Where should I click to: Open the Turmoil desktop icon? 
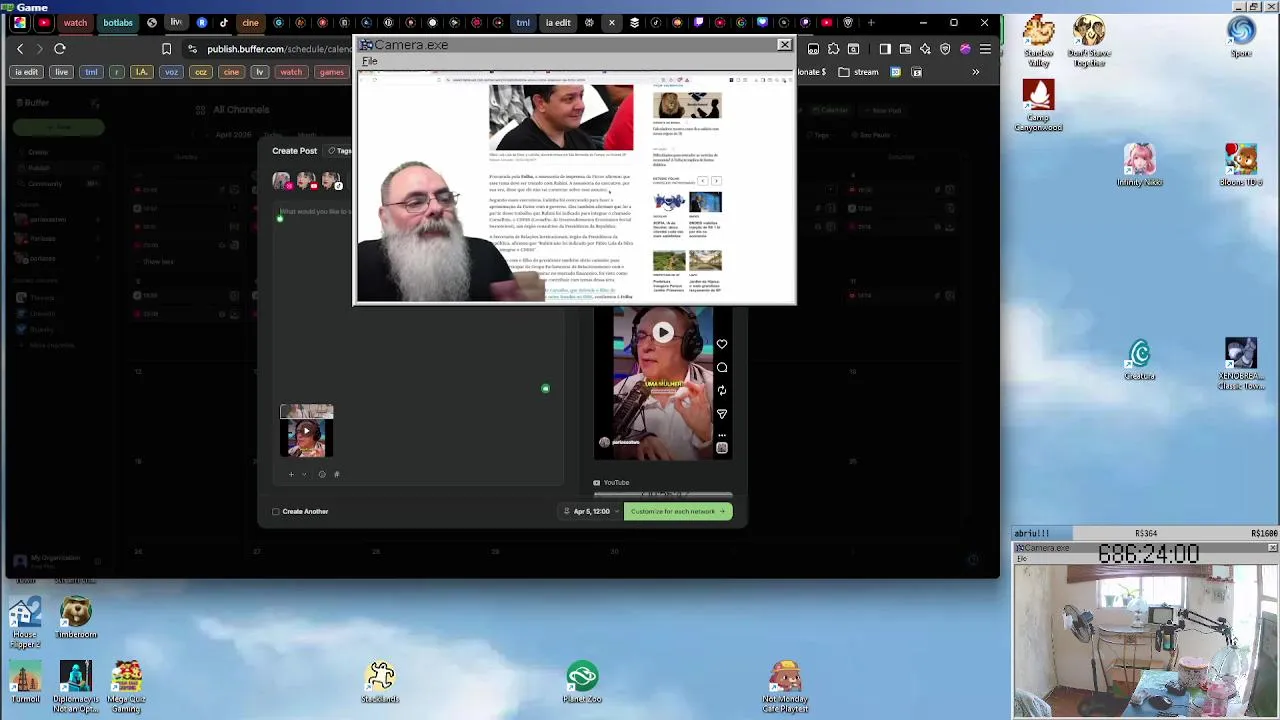[25, 682]
